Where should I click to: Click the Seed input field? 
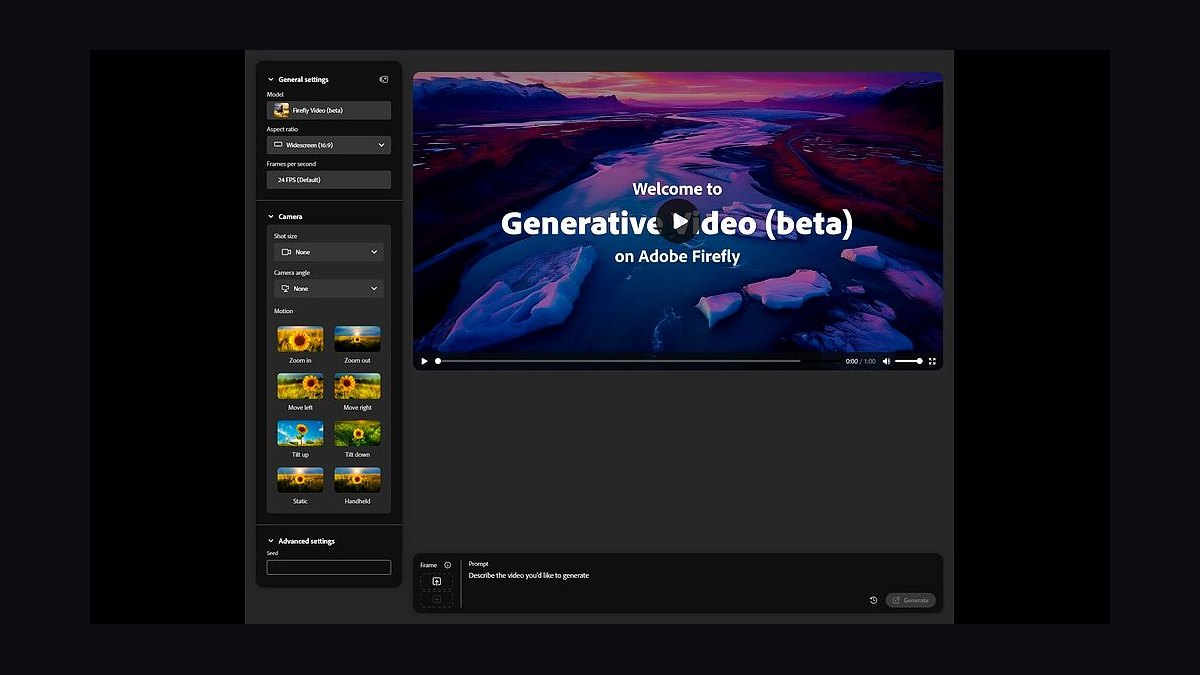[329, 567]
